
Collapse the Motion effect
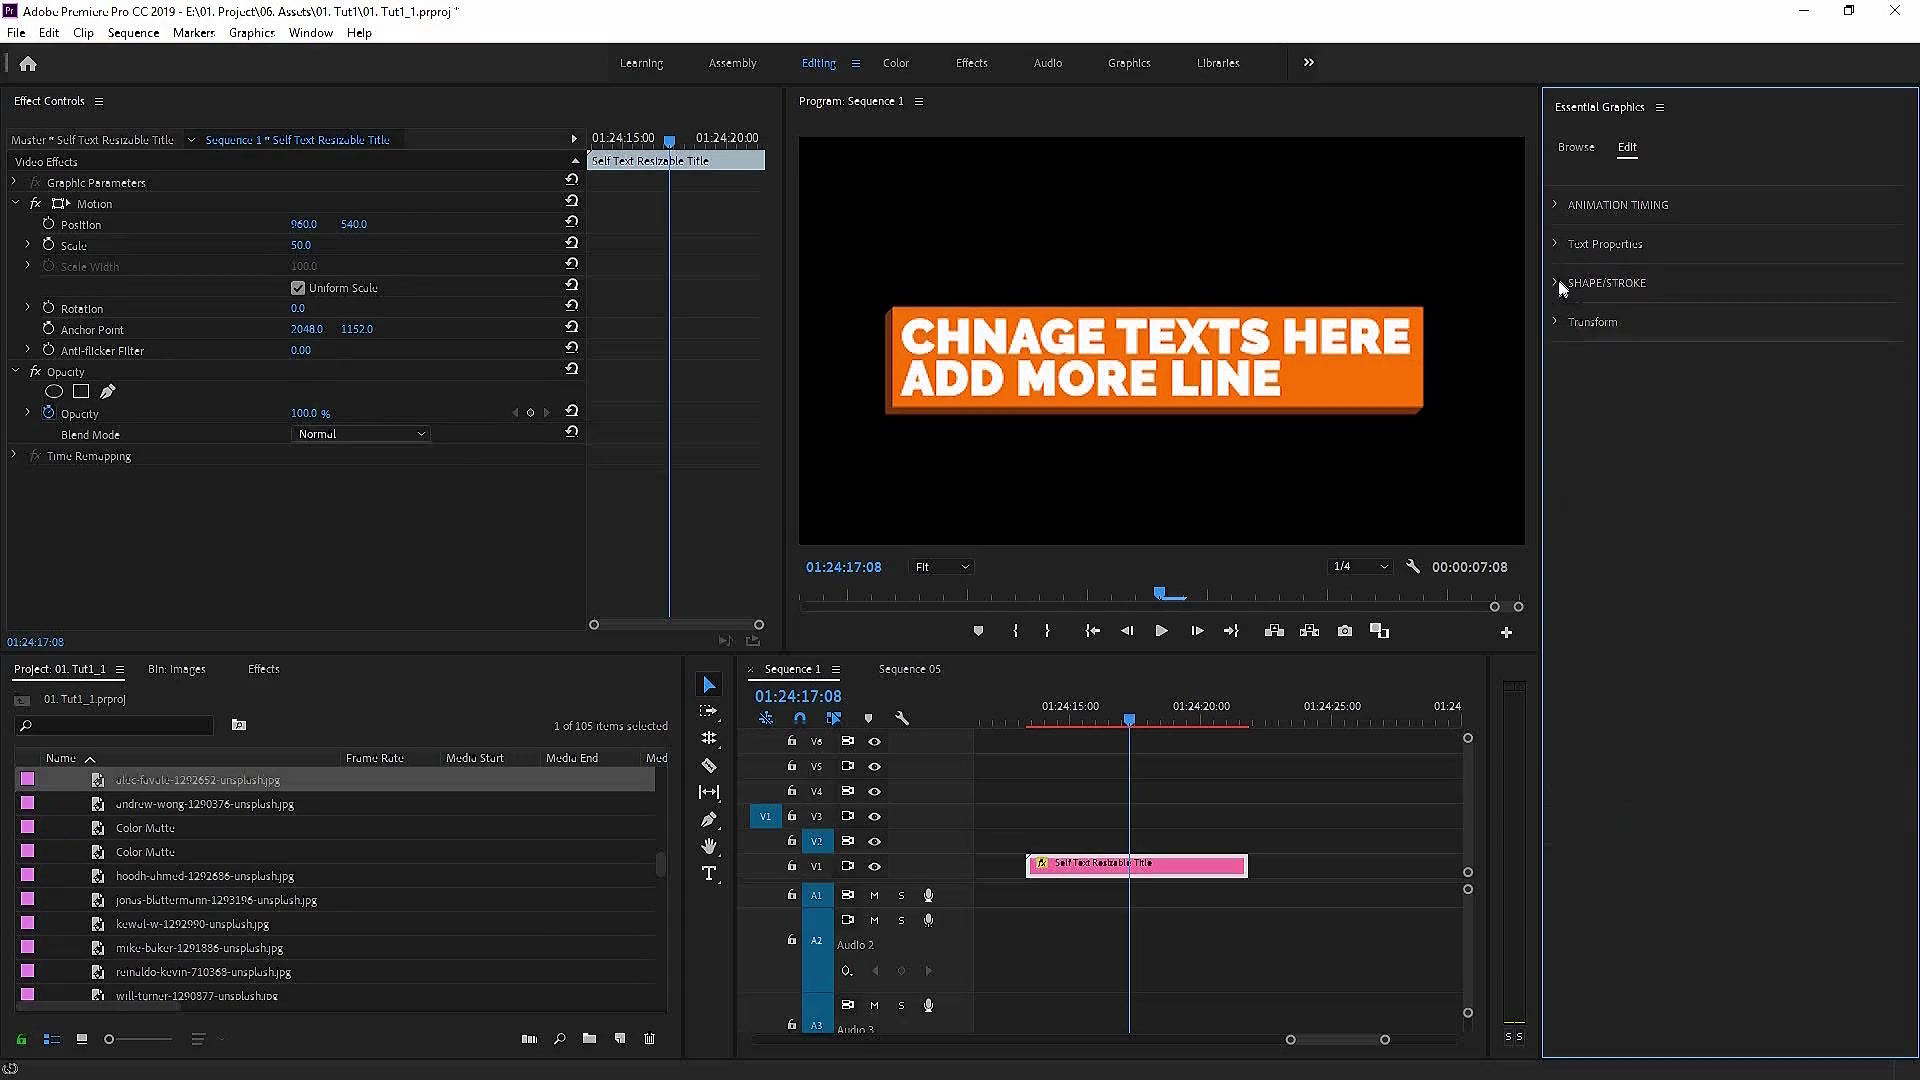click(x=15, y=203)
